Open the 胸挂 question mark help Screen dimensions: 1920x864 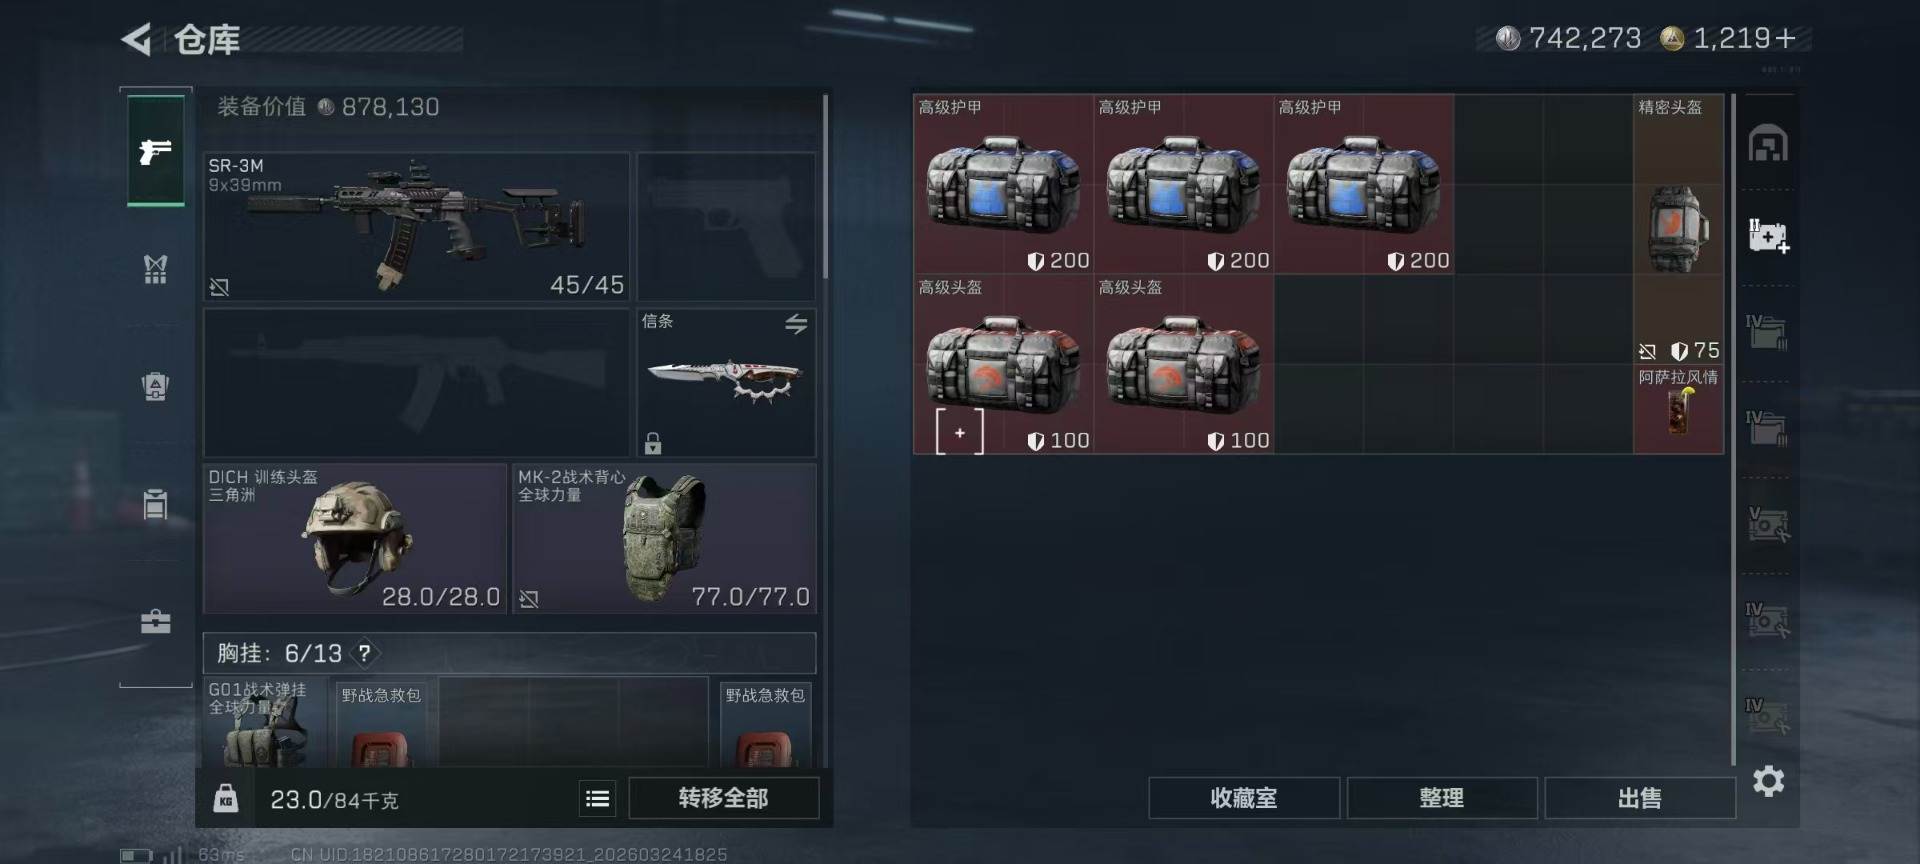tap(365, 653)
